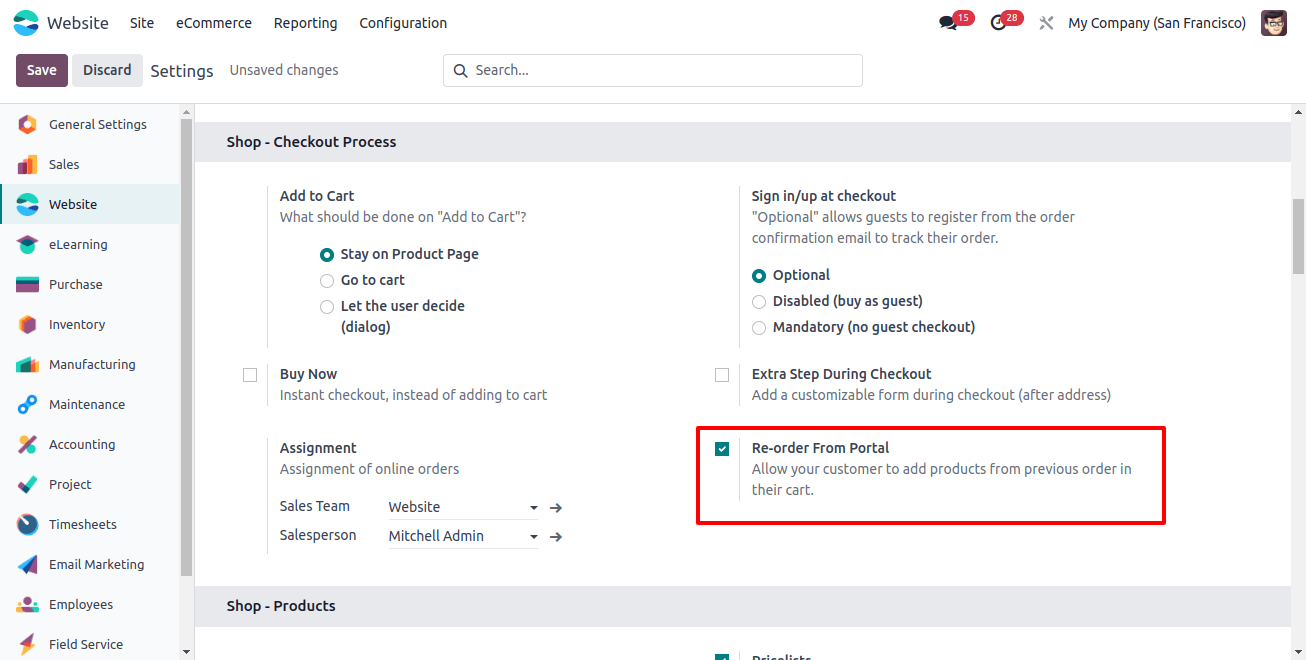
Task: Discard the unsaved changes
Action: click(107, 70)
